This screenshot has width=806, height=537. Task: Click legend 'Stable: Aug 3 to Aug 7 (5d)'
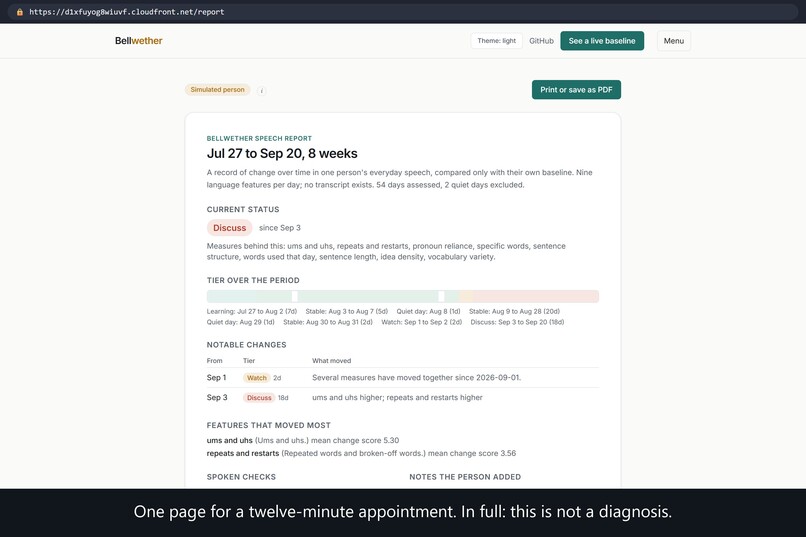pos(346,311)
